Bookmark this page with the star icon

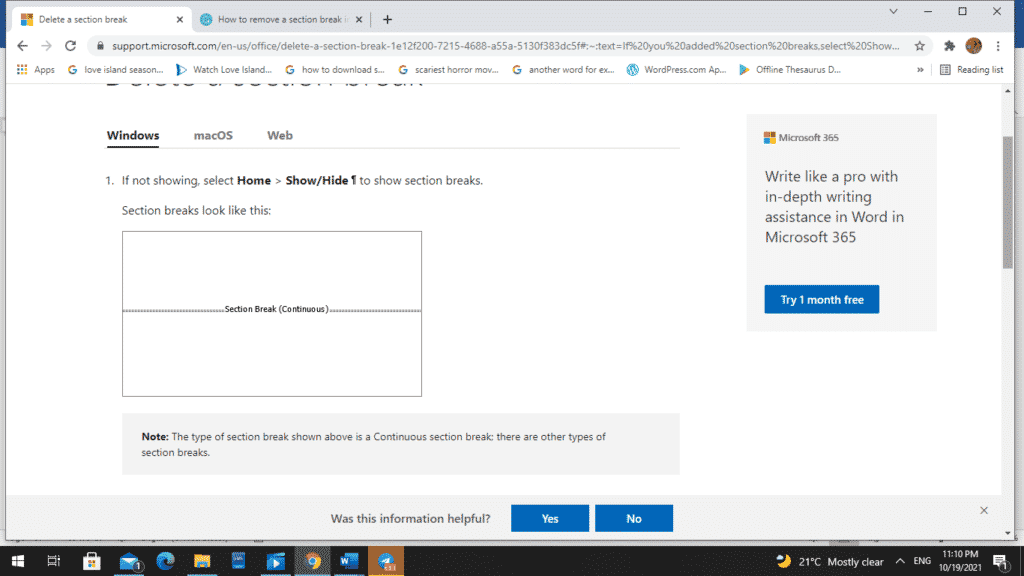coord(920,45)
